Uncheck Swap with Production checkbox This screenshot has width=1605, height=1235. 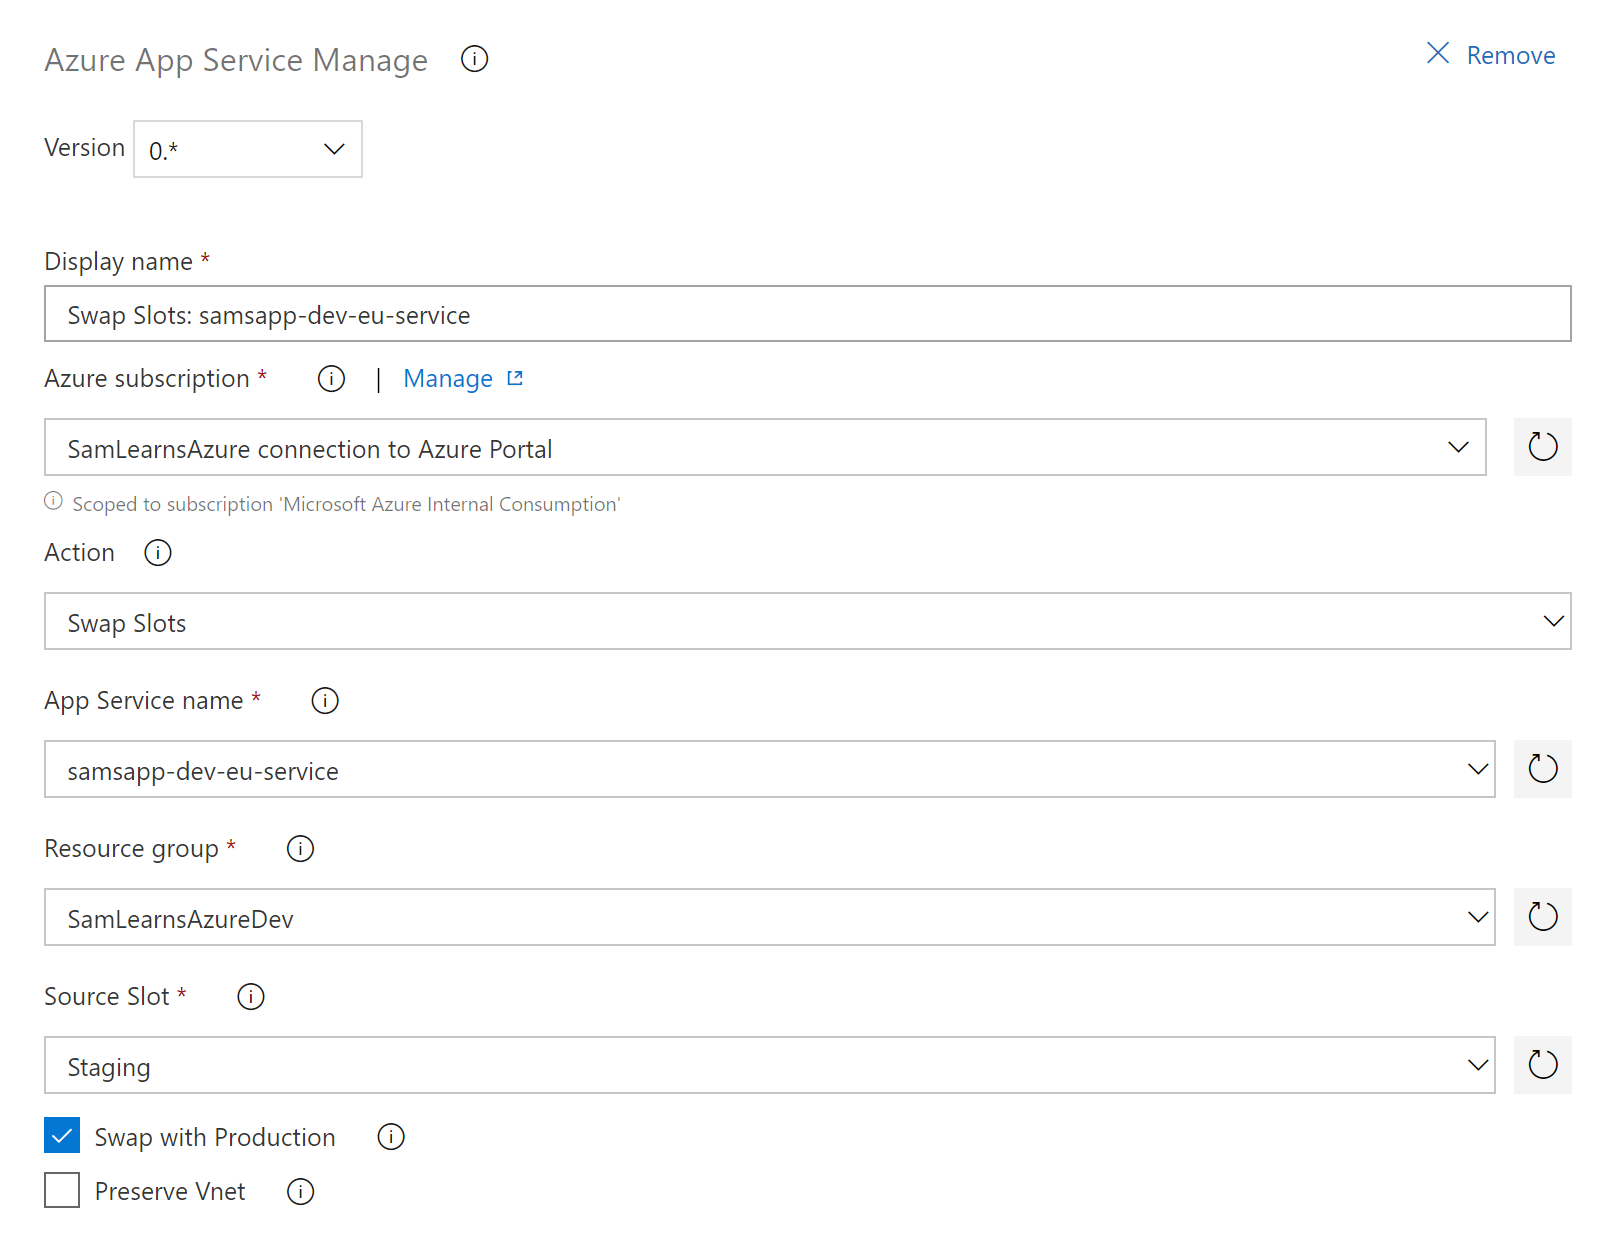click(62, 1136)
